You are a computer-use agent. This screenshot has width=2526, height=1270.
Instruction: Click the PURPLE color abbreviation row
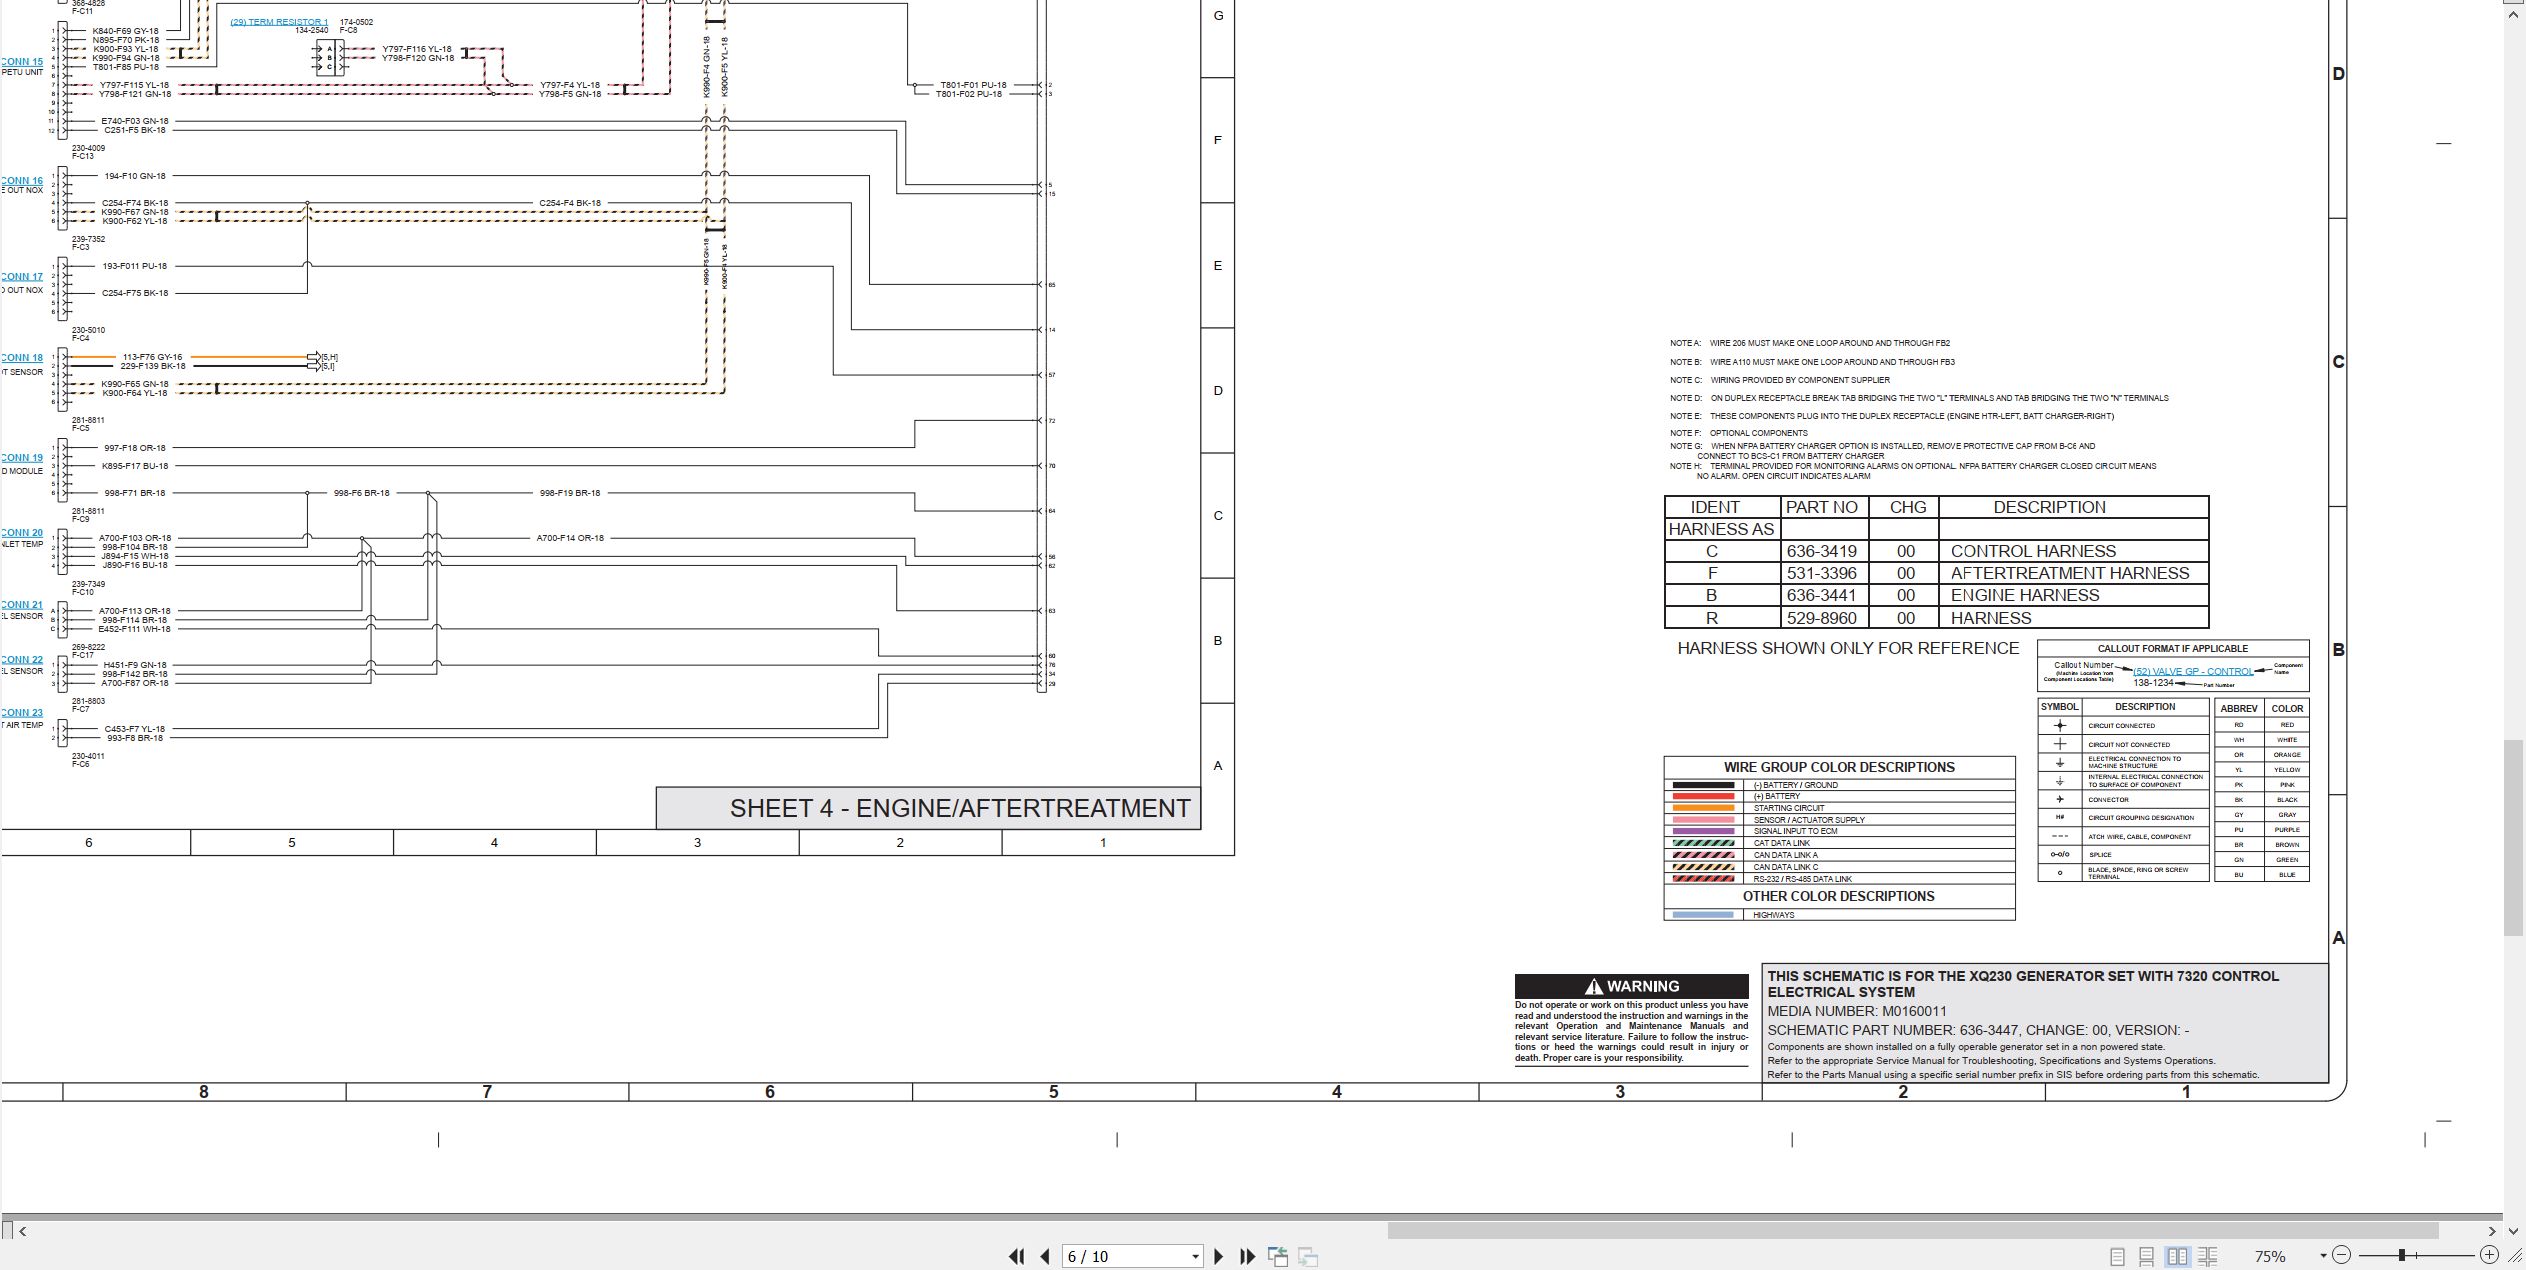point(2262,830)
